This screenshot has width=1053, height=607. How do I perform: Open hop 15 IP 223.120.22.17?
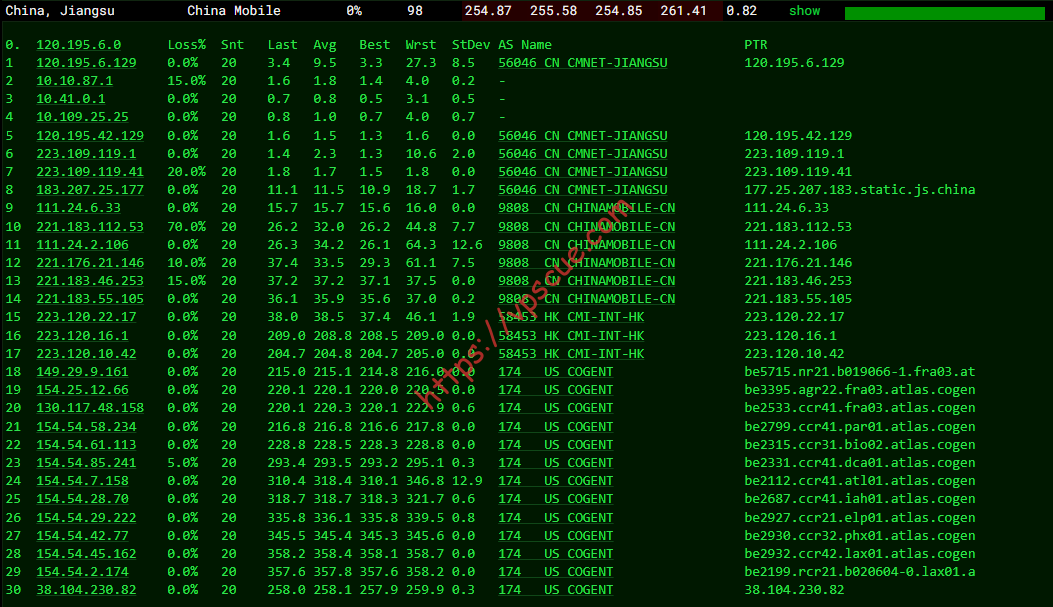tap(86, 317)
